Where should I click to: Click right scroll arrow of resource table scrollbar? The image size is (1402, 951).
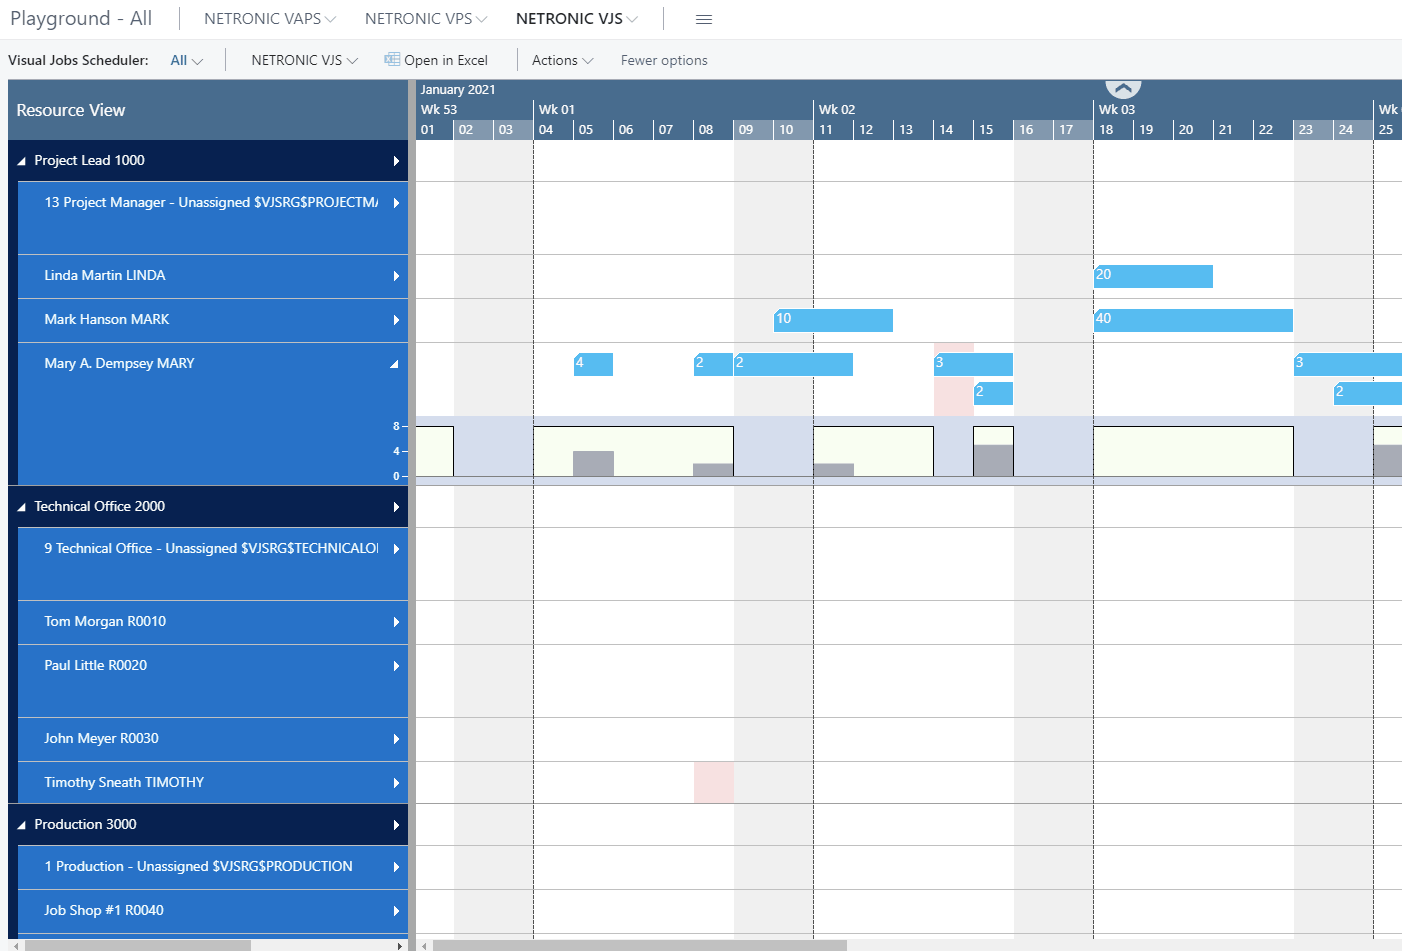click(401, 945)
